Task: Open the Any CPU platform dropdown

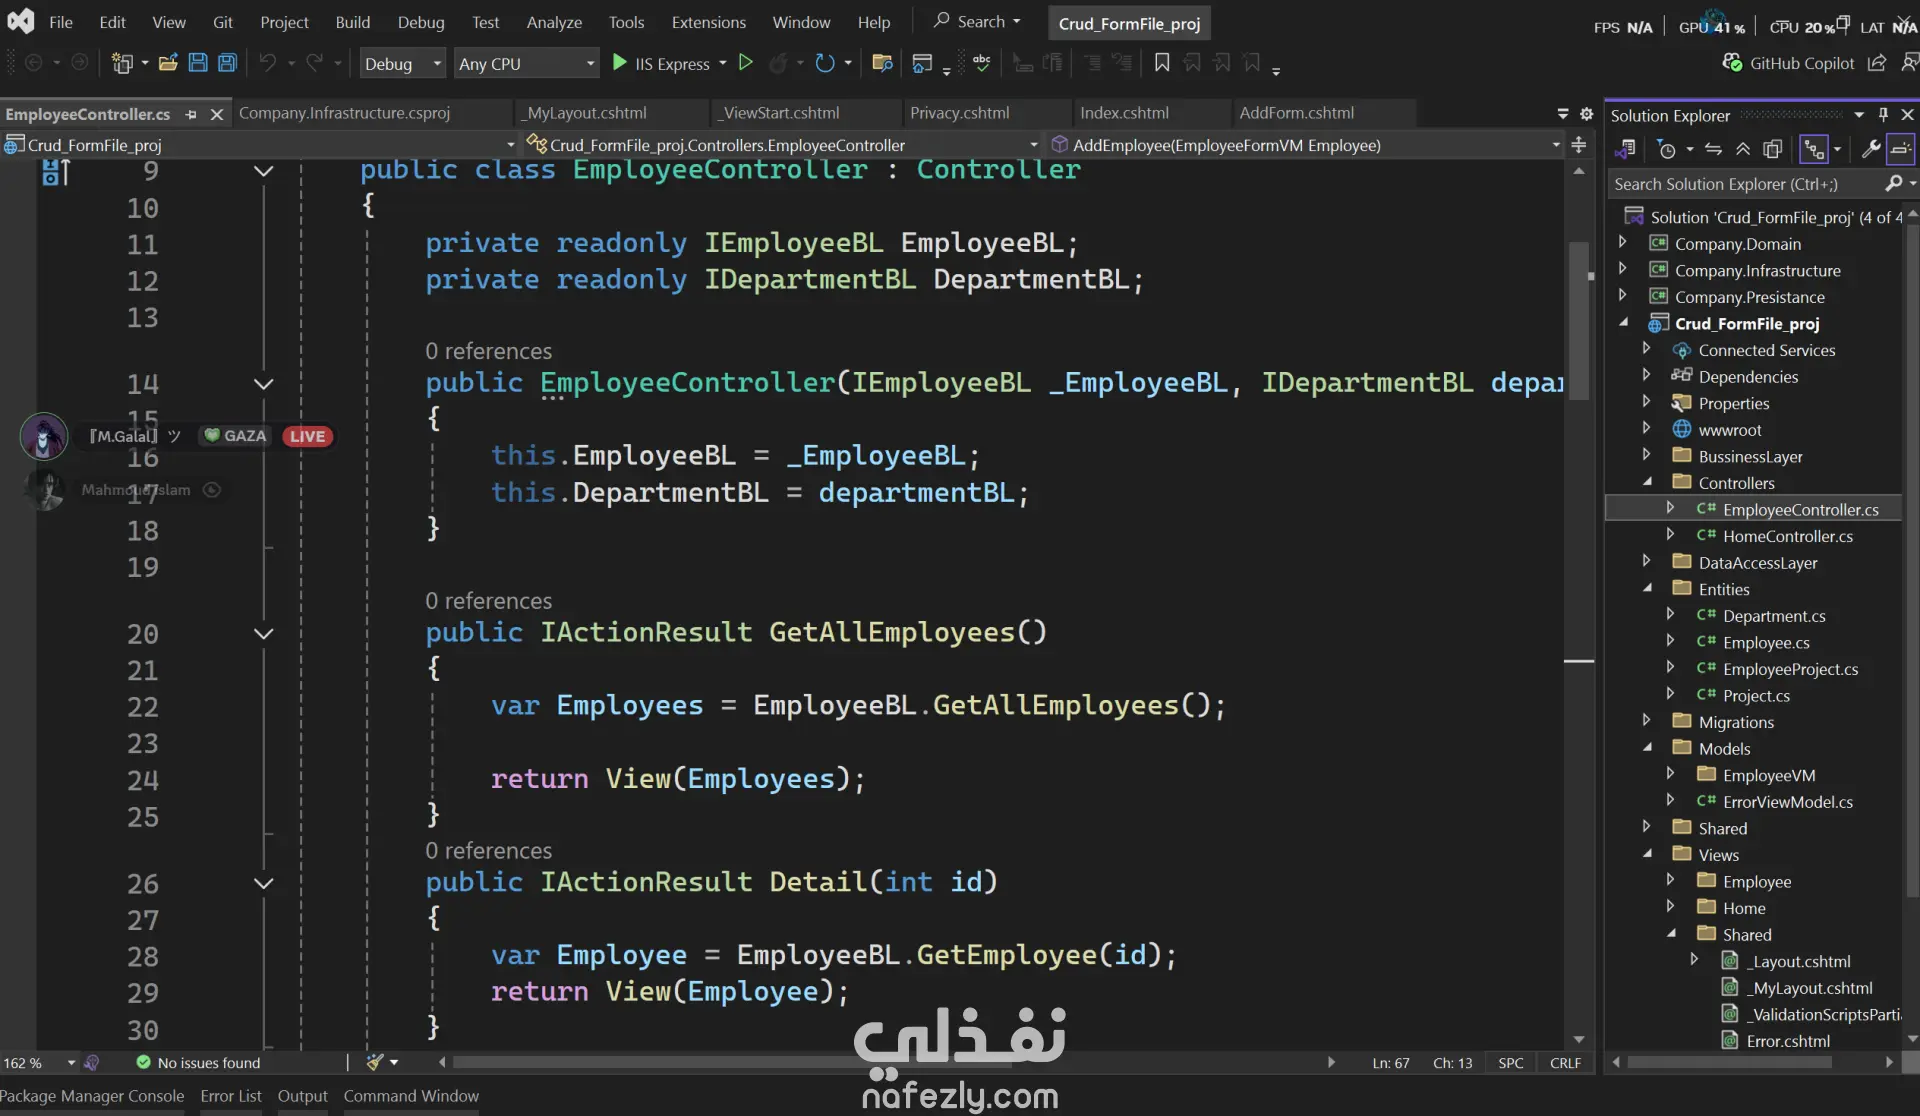Action: [526, 63]
